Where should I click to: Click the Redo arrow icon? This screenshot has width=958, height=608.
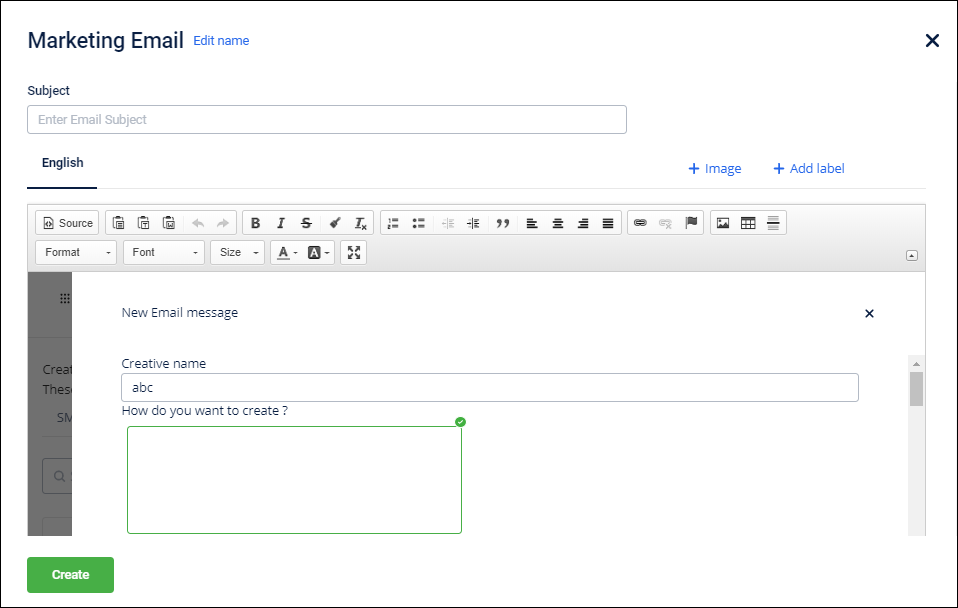coord(223,223)
